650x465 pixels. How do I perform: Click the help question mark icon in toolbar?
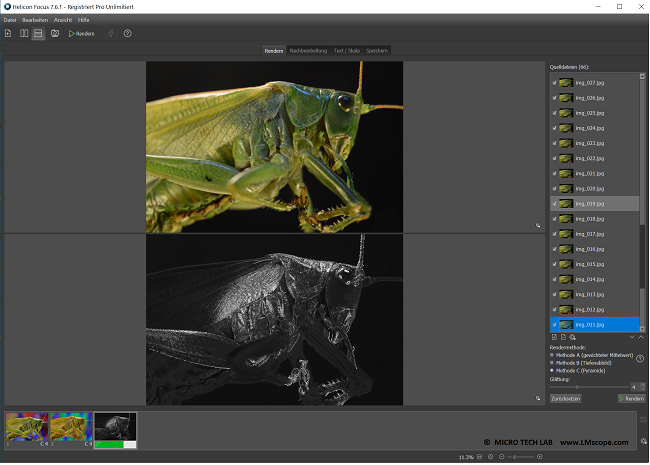click(x=127, y=34)
